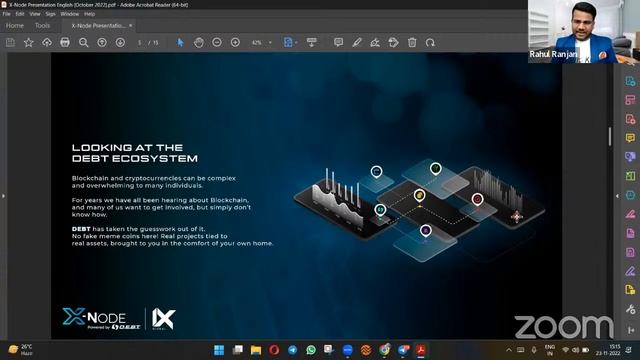Open the Windows Start menu

(x=219, y=350)
